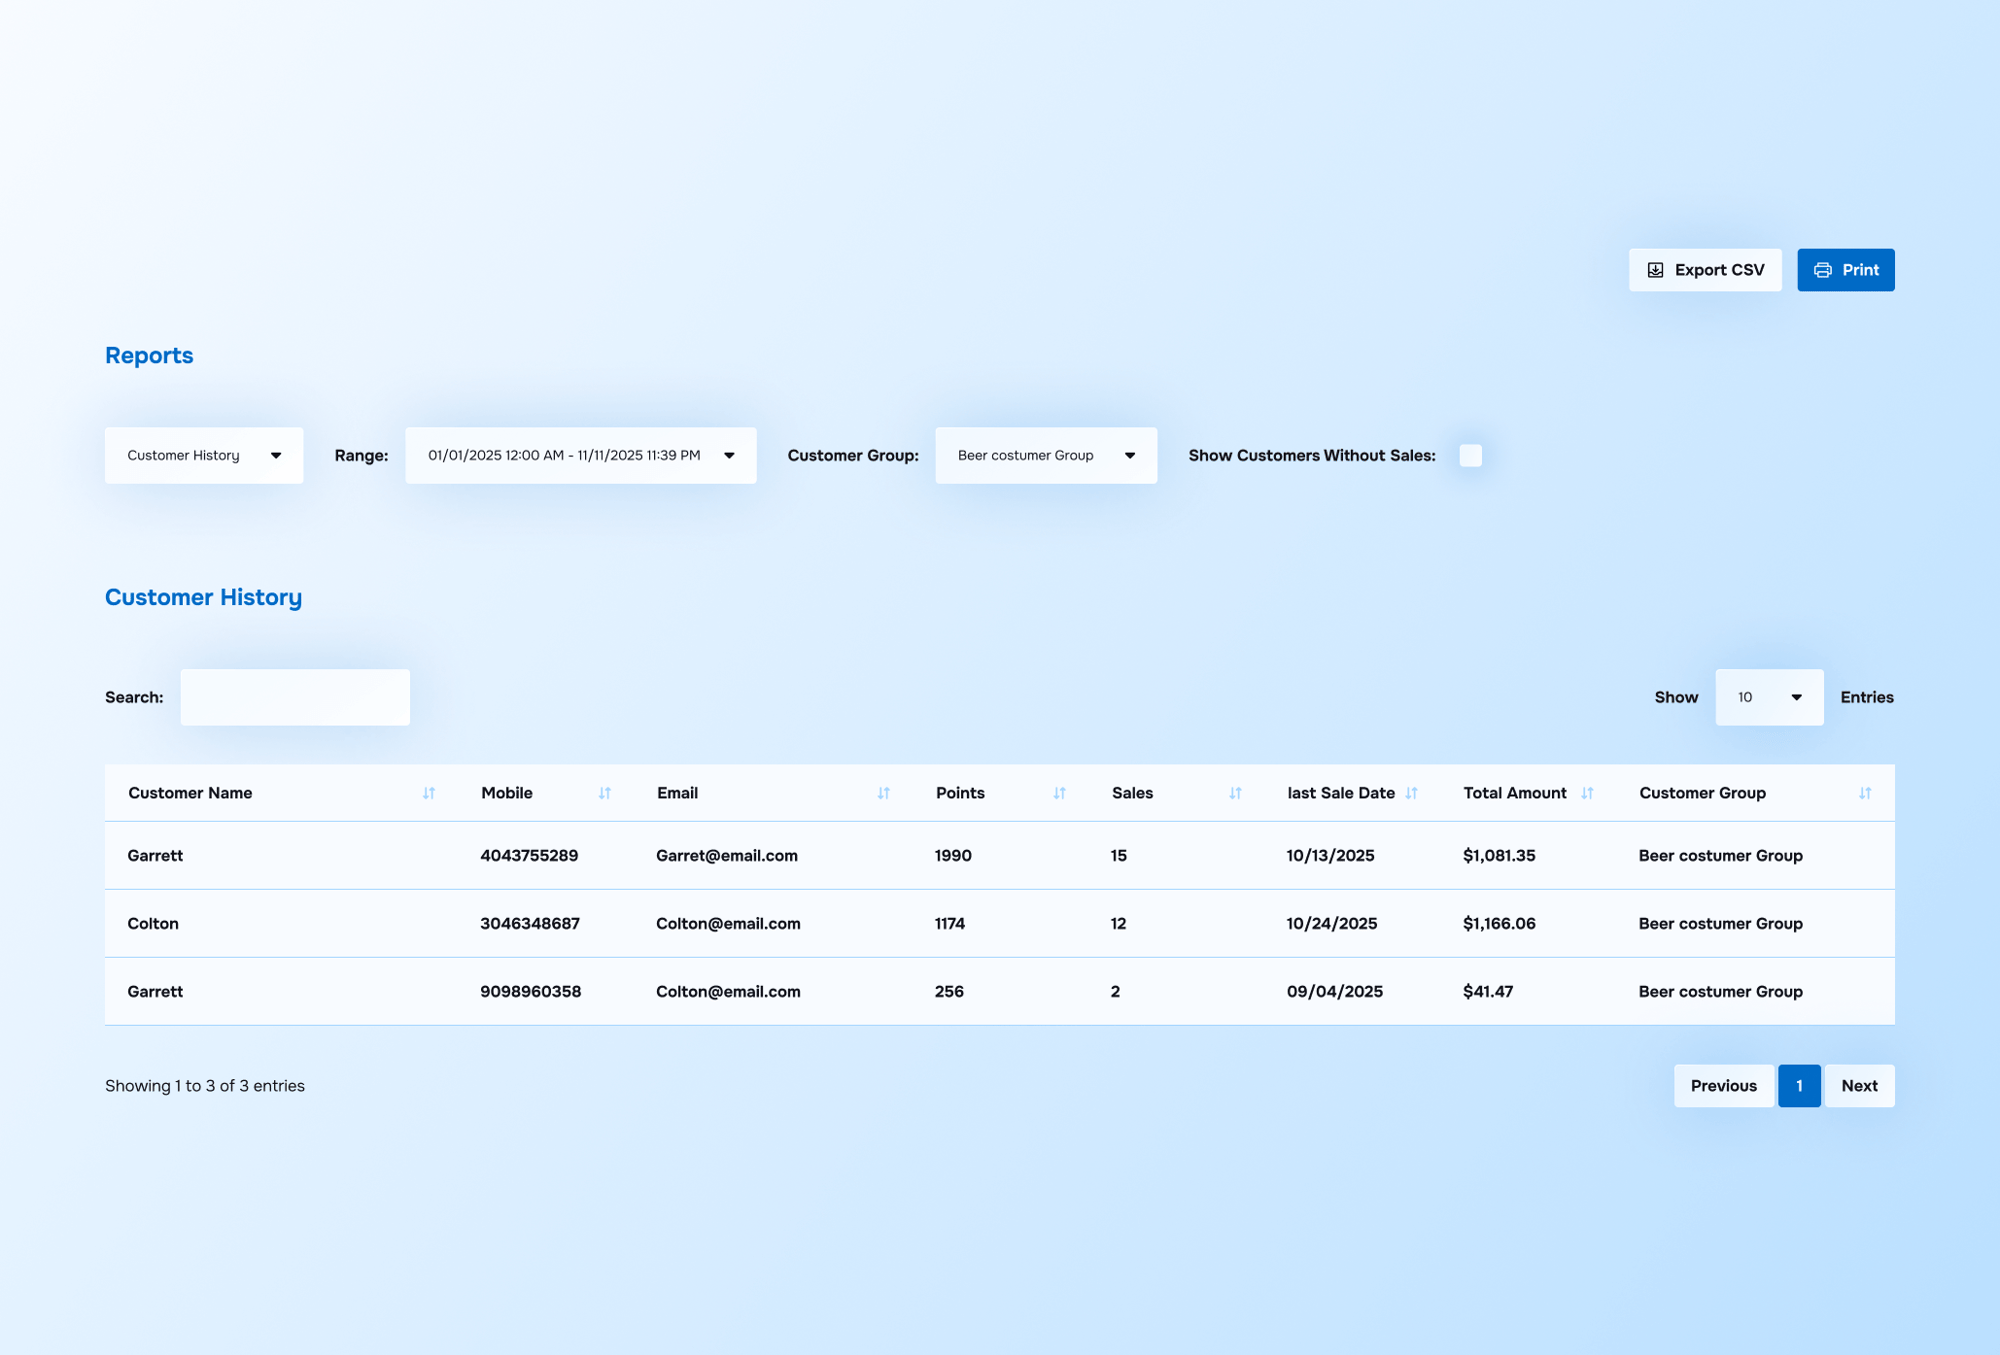Sort the Sales column
2000x1355 pixels.
(1235, 793)
